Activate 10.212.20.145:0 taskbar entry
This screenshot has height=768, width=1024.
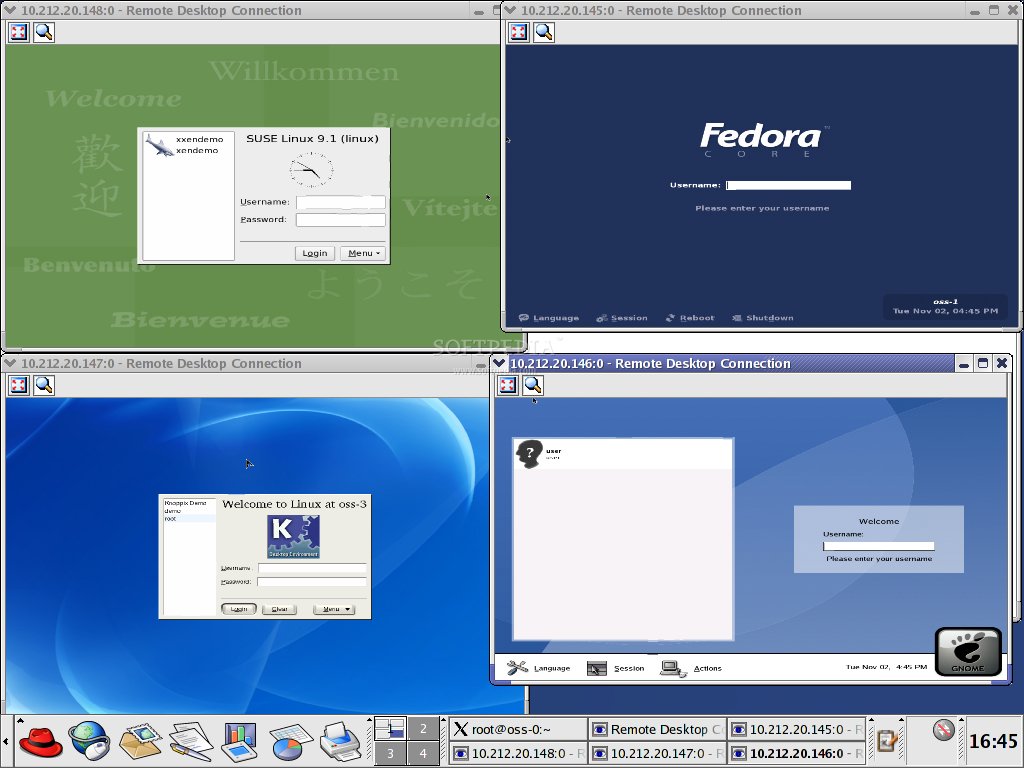(x=796, y=729)
